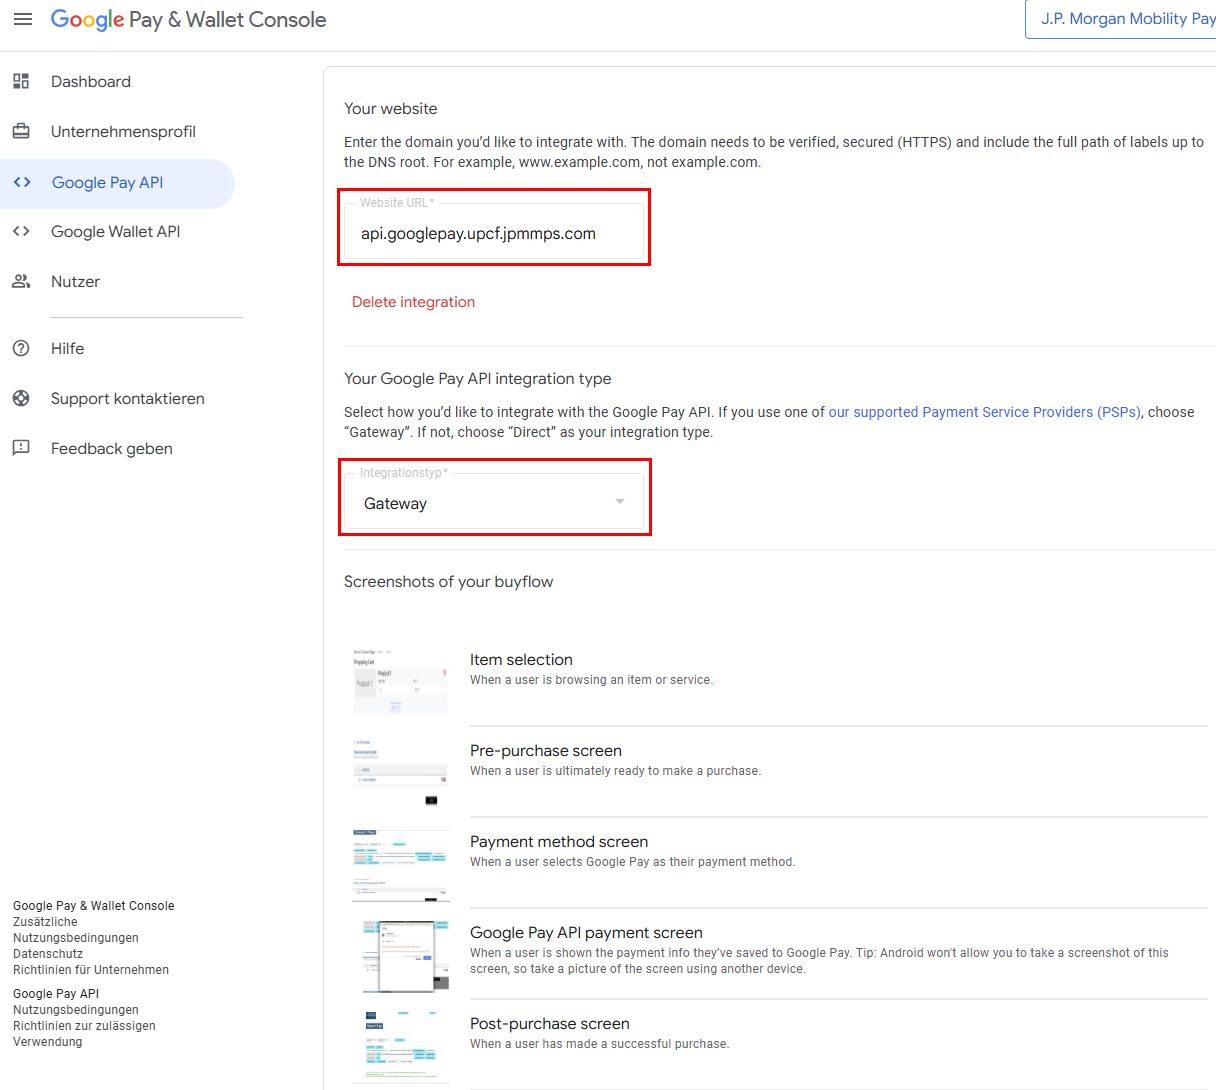Image resolution: width=1216 pixels, height=1090 pixels.
Task: Open the navigation hamburger menu
Action: point(23,19)
